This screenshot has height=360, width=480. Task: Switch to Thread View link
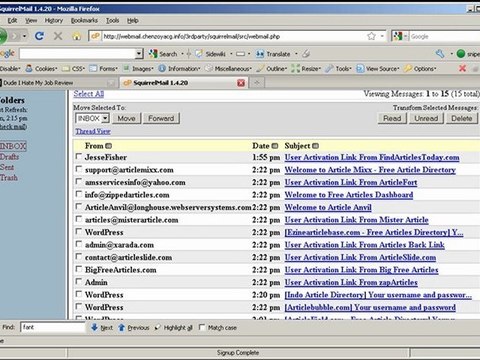click(x=93, y=131)
